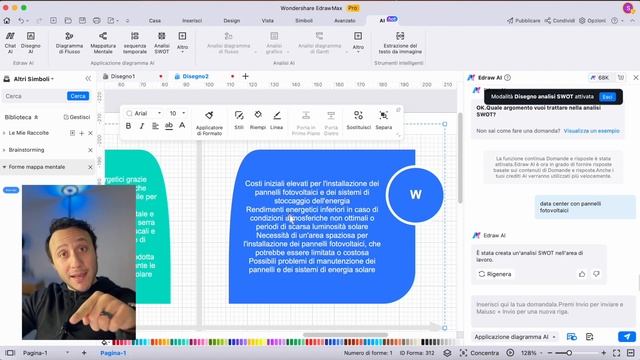Viewport: 640px width, 360px height.
Task: Select the W circle shape on canvas
Action: tap(415, 195)
